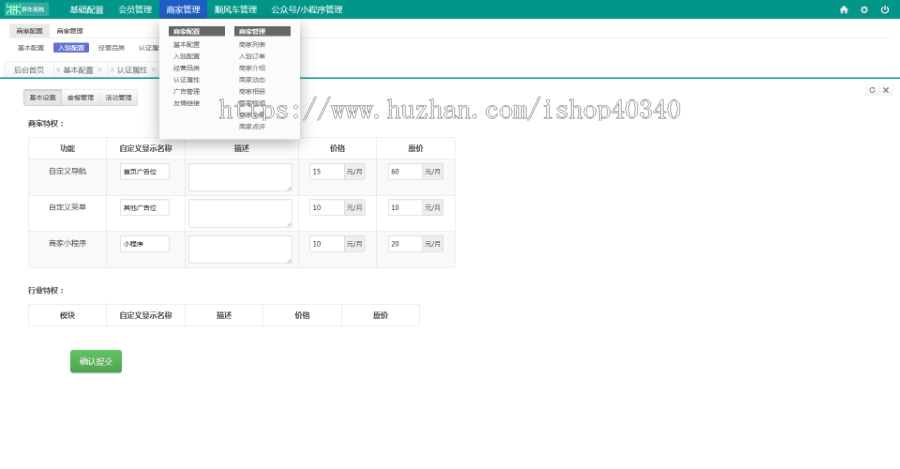
Task: Open settings via the gear icon
Action: [864, 9]
